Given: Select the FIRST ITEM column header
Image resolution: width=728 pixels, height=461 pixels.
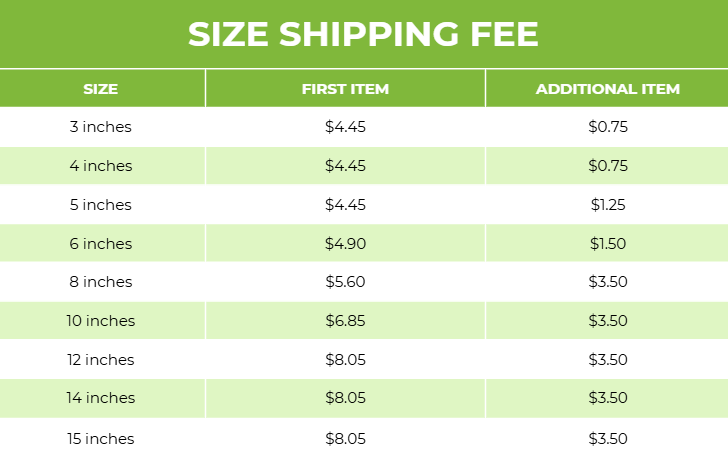Looking at the screenshot, I should tap(345, 89).
